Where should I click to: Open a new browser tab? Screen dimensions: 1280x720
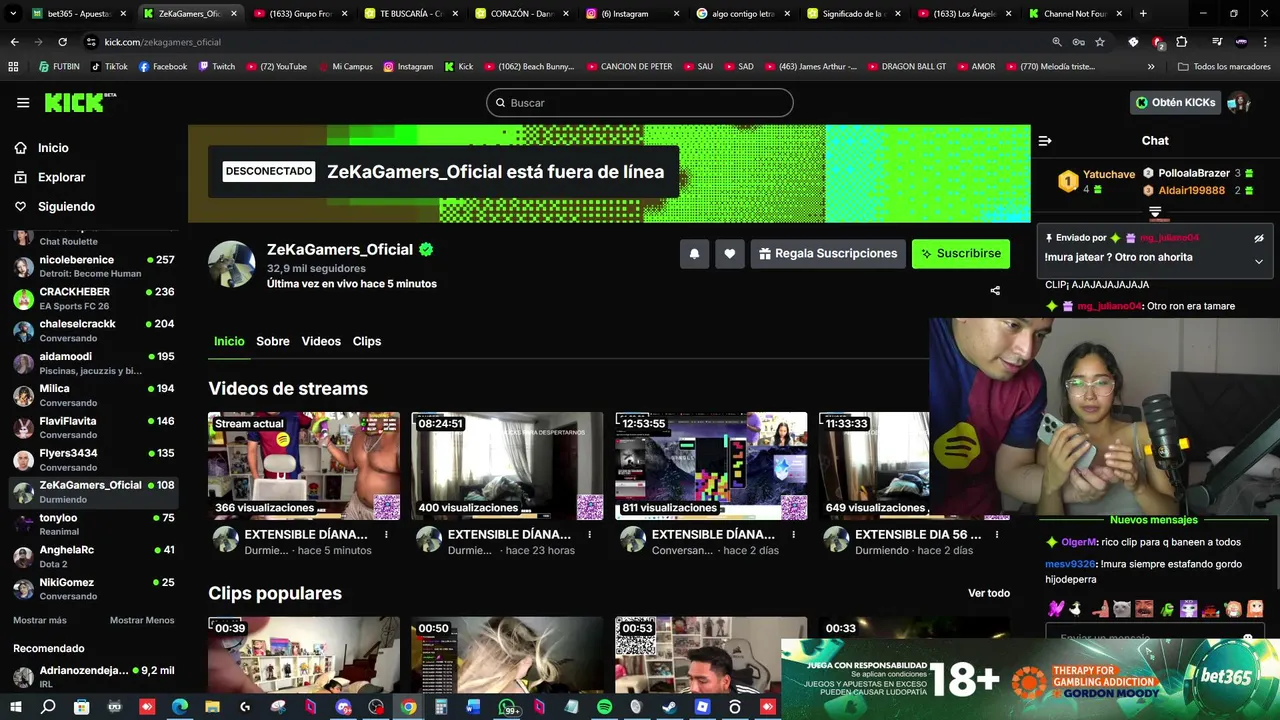click(1143, 14)
